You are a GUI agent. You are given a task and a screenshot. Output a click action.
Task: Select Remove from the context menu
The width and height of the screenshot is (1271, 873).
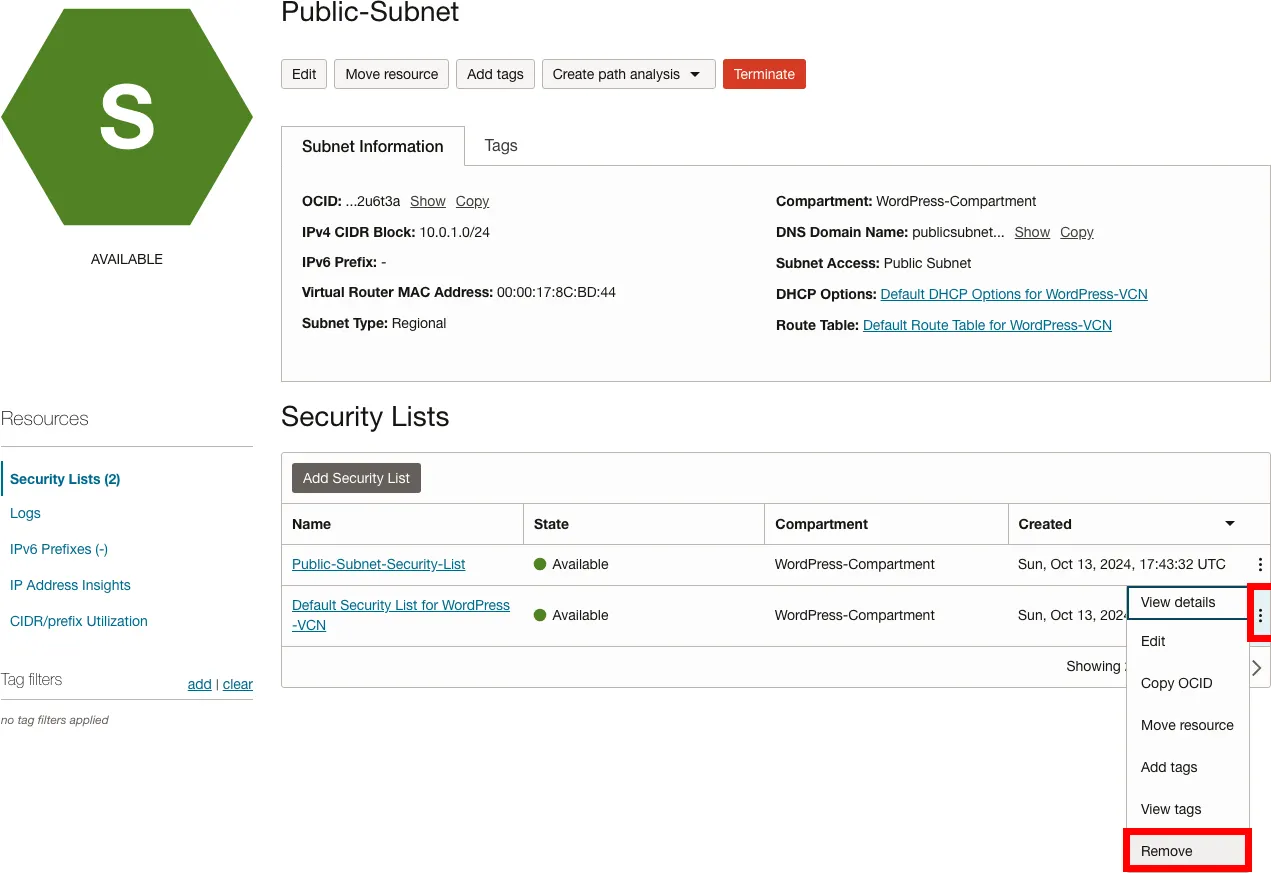point(1187,851)
